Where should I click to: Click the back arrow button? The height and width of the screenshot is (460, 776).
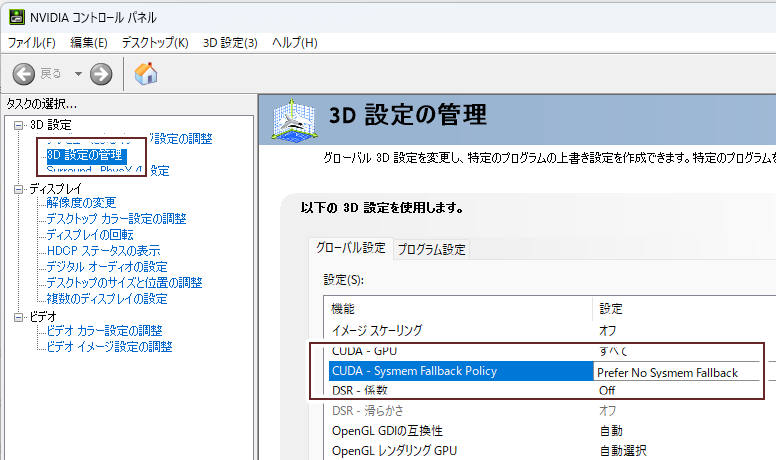click(x=23, y=74)
